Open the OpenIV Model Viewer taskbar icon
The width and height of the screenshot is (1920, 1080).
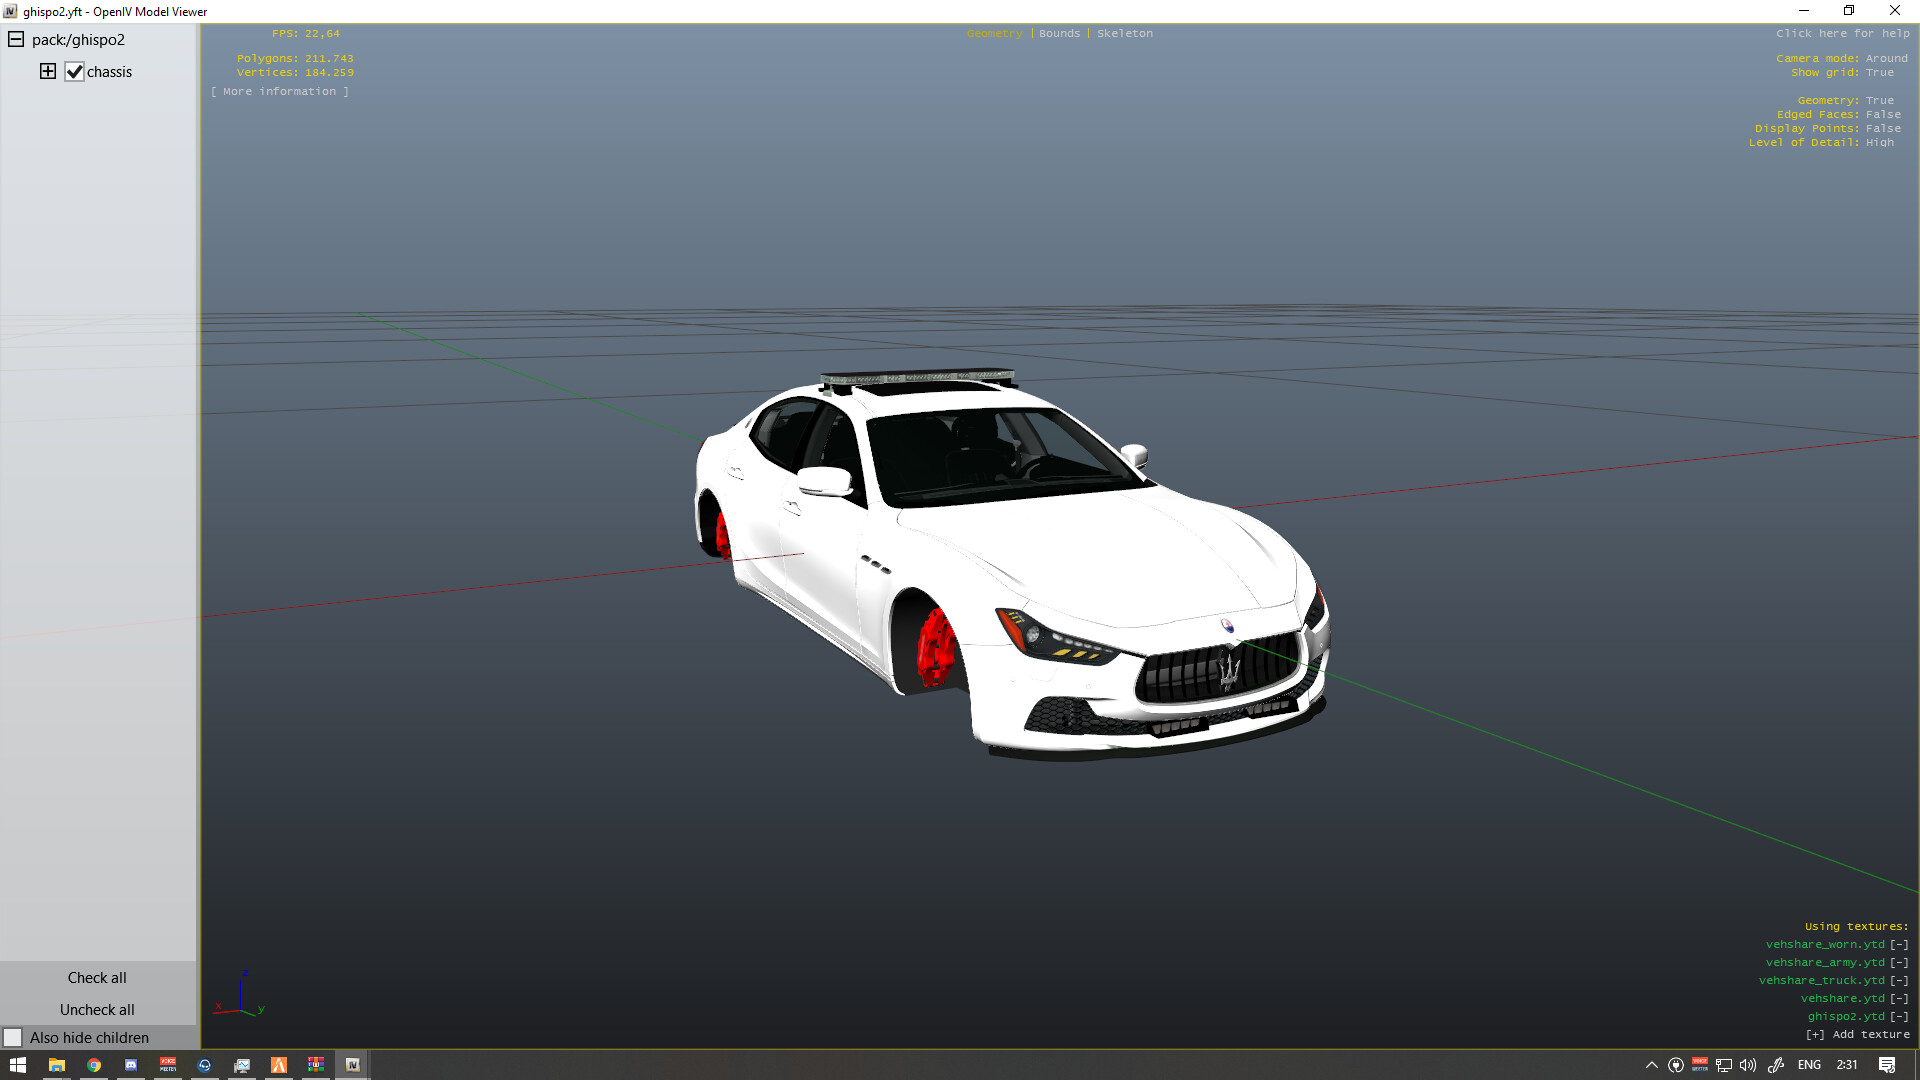click(x=353, y=1065)
